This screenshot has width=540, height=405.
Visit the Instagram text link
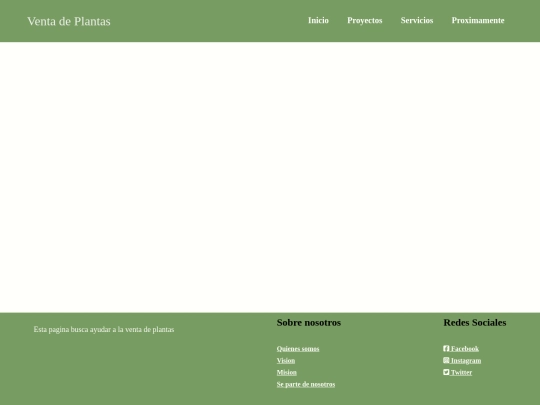pos(466,361)
